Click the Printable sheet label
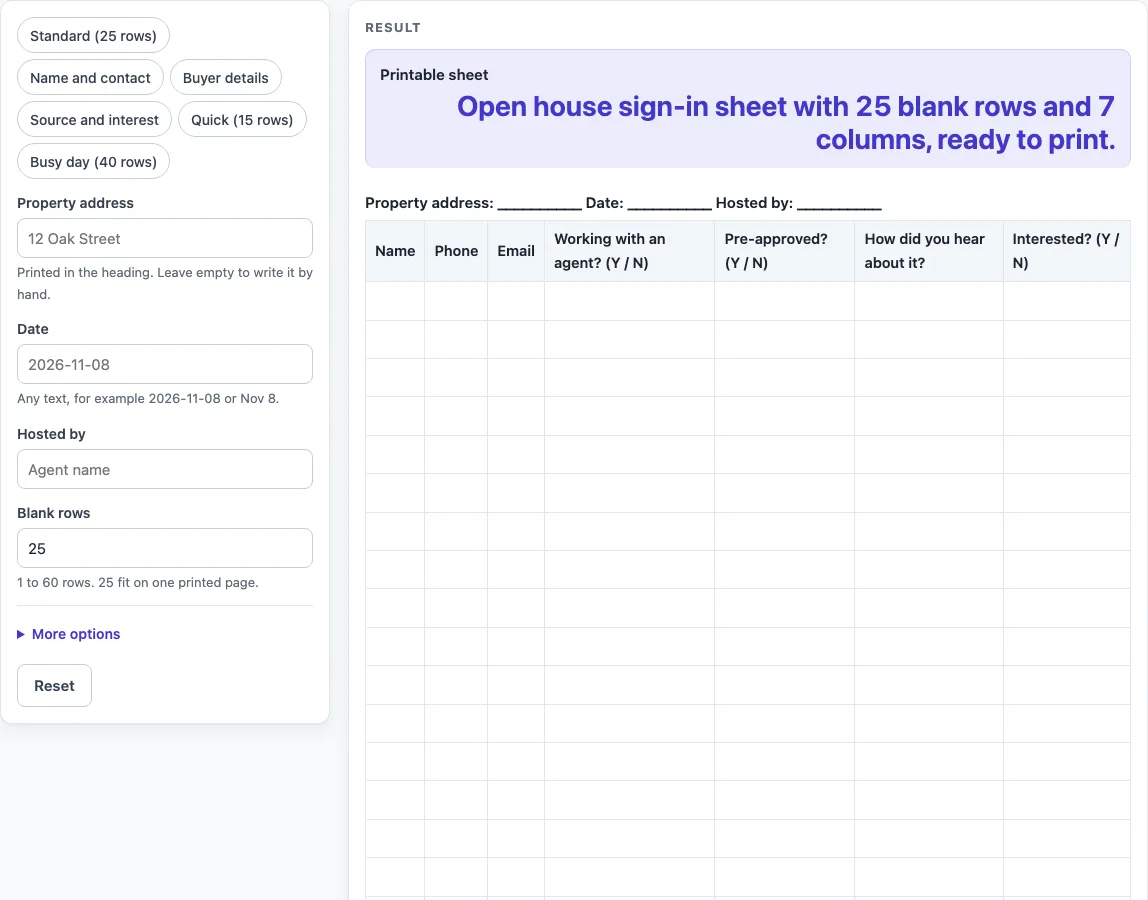Viewport: 1148px width, 900px height. point(434,75)
